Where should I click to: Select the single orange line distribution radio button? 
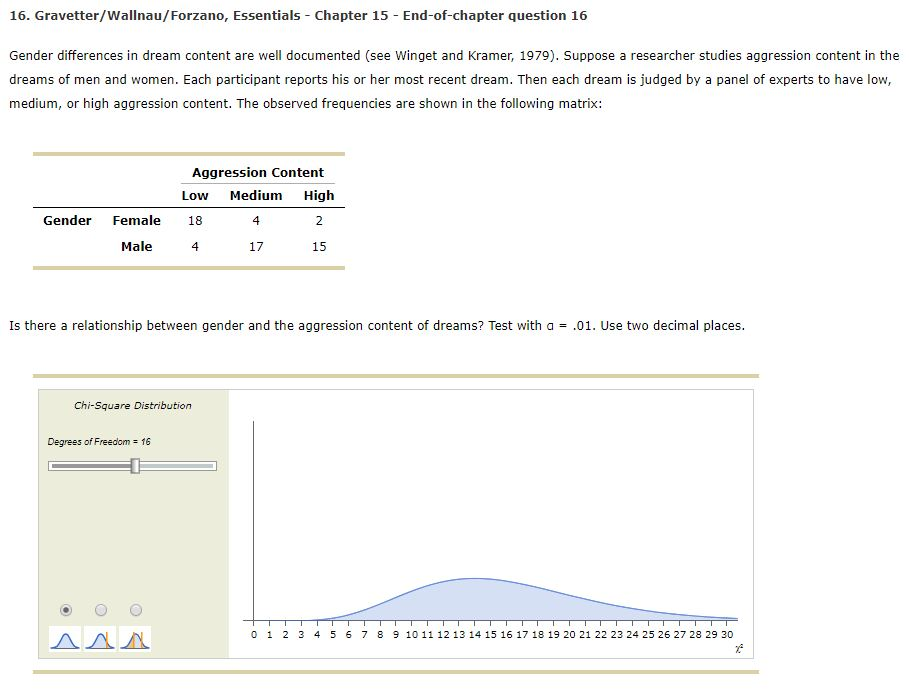(101, 610)
